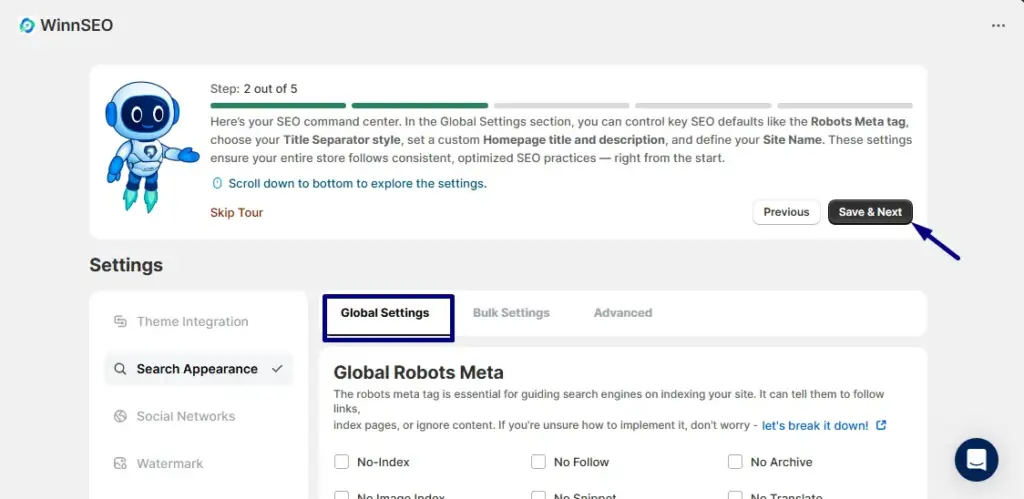This screenshot has height=499, width=1024.
Task: Enable the No Follow checkbox
Action: 538,462
